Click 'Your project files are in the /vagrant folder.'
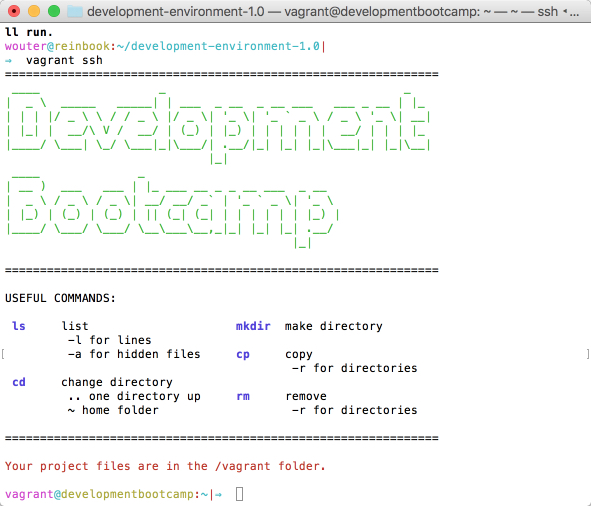The height and width of the screenshot is (506, 591). pyautogui.click(x=165, y=466)
